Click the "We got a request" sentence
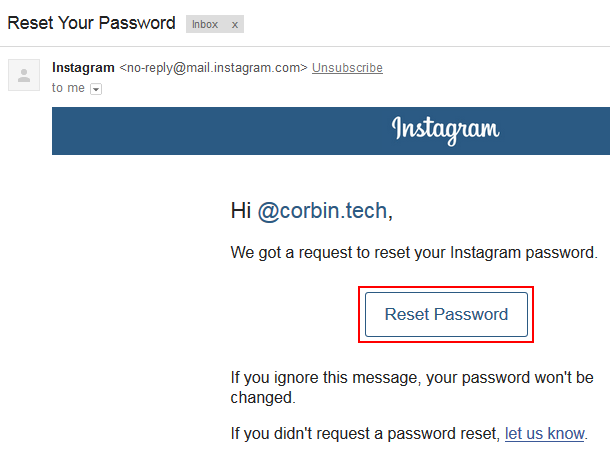The image size is (610, 457). click(x=414, y=253)
